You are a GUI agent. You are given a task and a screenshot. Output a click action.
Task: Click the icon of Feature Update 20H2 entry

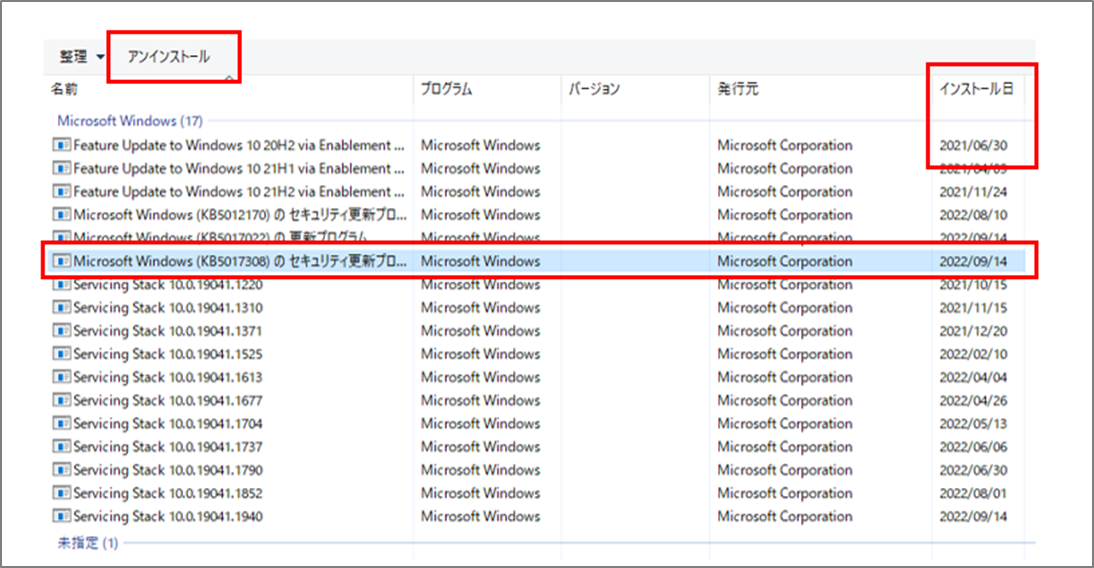click(x=62, y=145)
